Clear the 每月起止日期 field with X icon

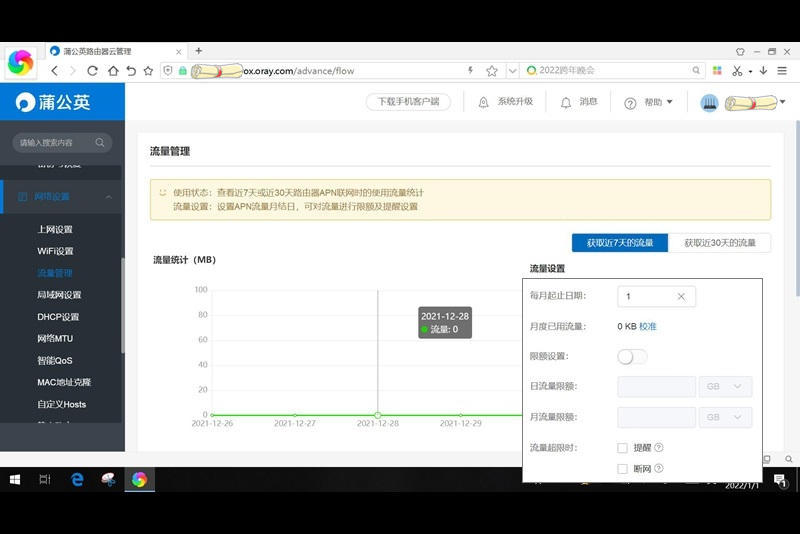tap(681, 297)
